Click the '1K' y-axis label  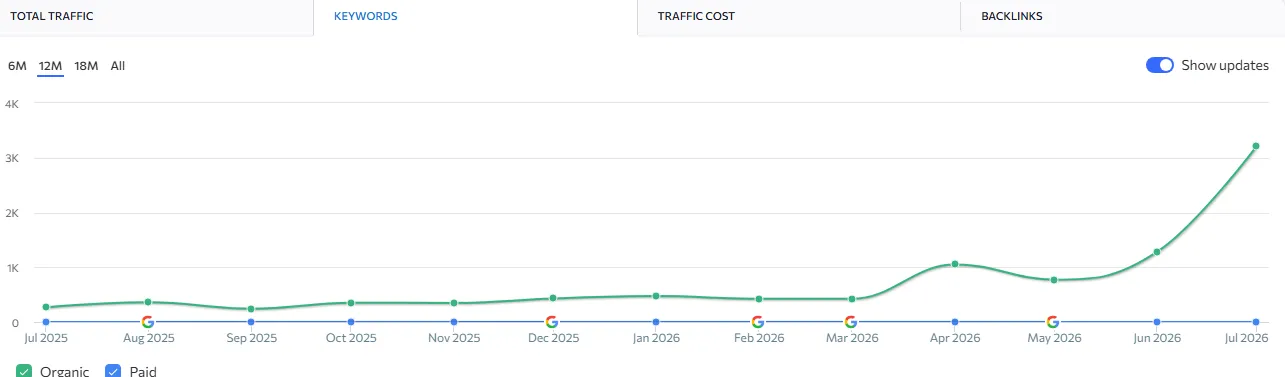[13, 268]
